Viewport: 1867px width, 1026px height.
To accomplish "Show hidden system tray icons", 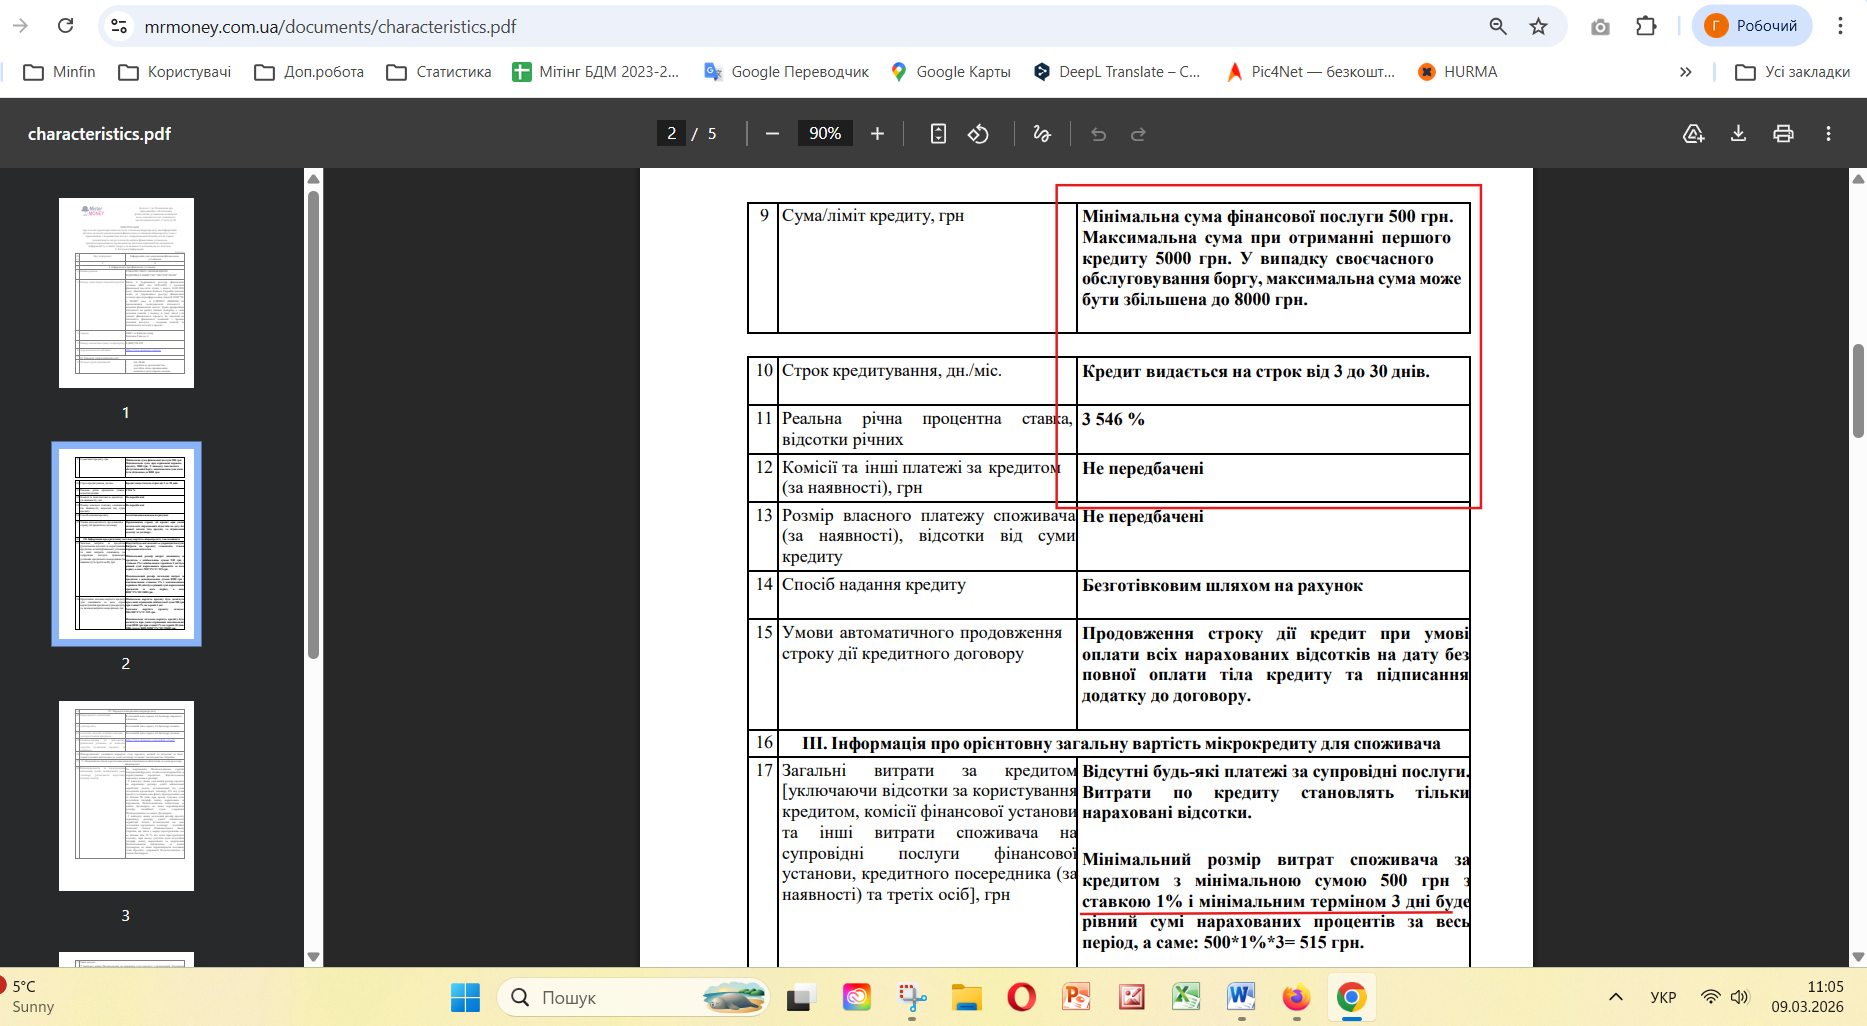I will point(1615,997).
